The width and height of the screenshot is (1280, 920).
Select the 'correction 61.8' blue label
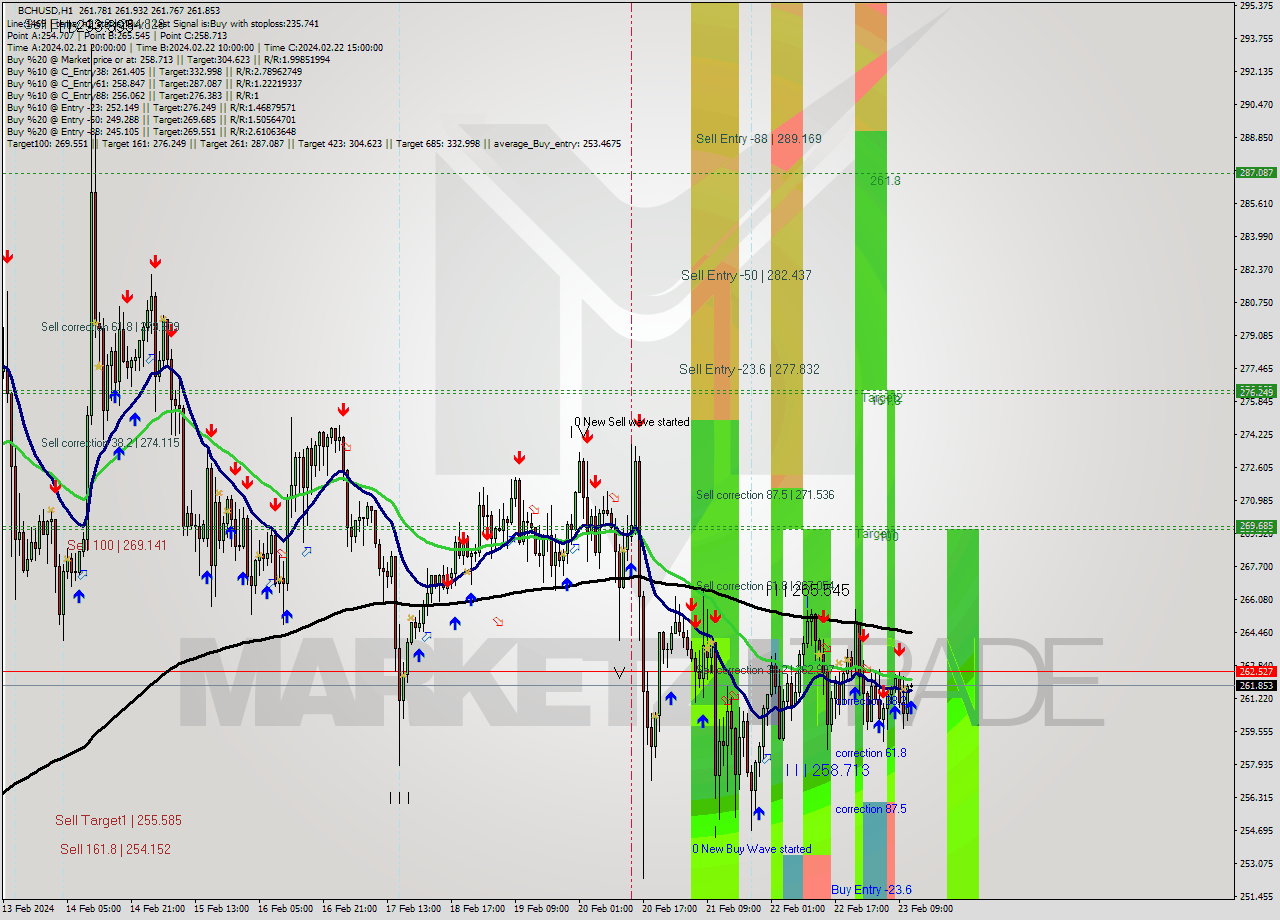coord(871,753)
